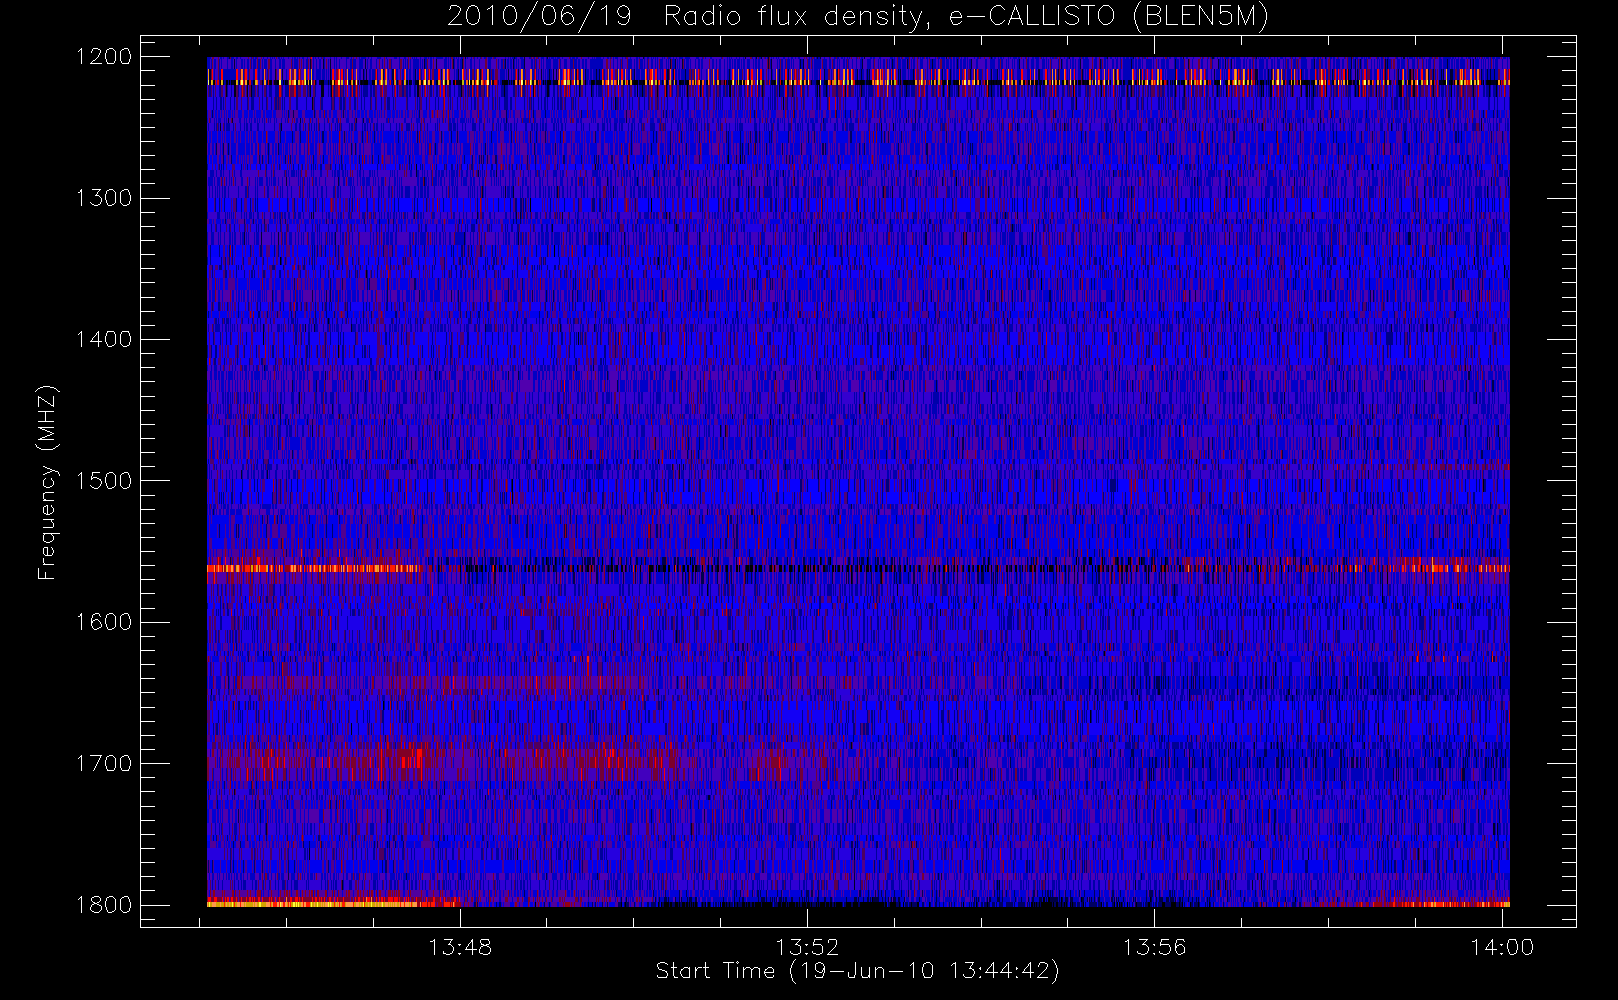Image resolution: width=1618 pixels, height=1000 pixels.
Task: Select the 1800 frequency tick label
Action: (104, 905)
